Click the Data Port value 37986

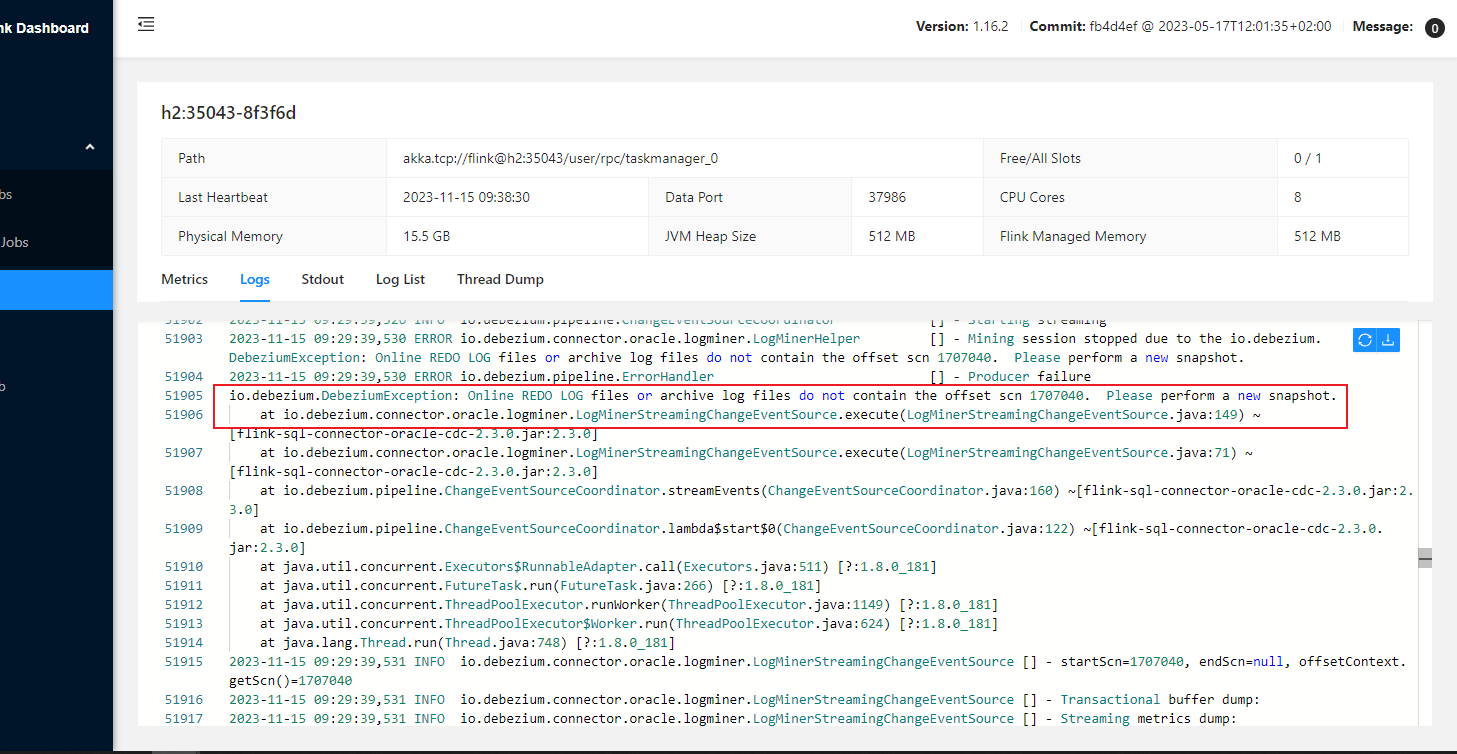887,197
